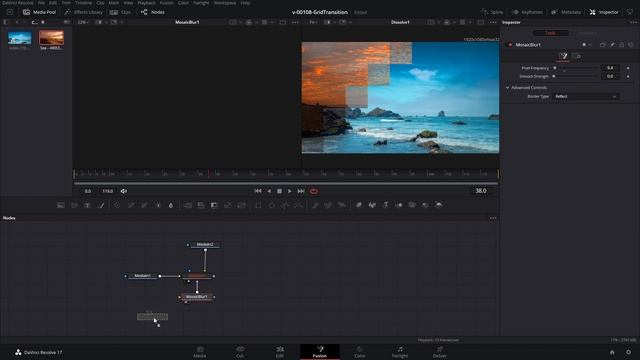640x360 pixels.
Task: Open the Border Type Reflect dropdown
Action: click(585, 96)
